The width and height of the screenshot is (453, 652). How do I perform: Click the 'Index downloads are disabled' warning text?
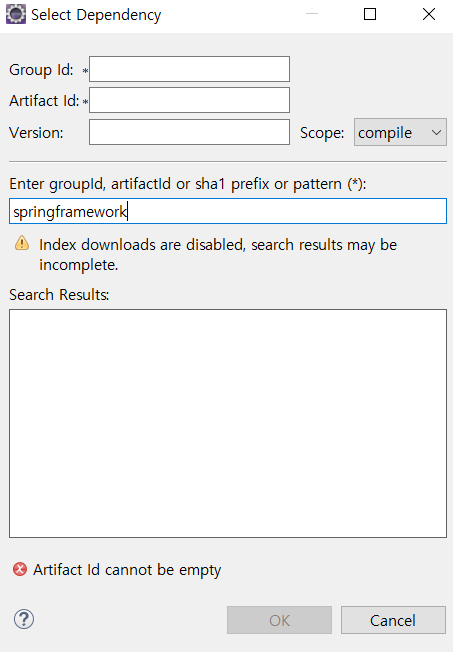pyautogui.click(x=218, y=254)
